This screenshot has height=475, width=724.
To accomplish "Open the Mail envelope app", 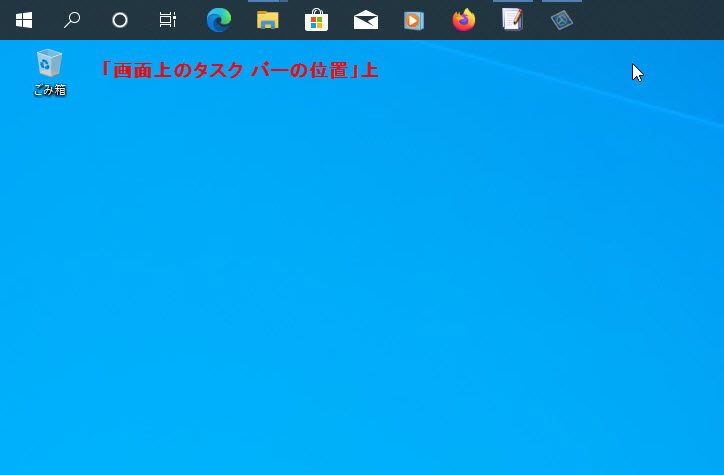I will (x=365, y=20).
